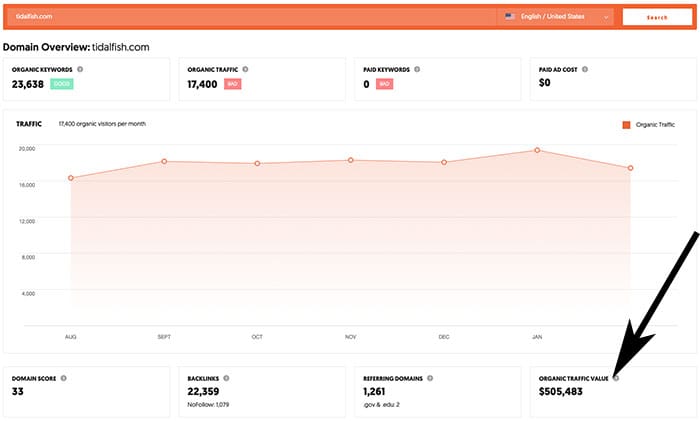Select the AUG data point on chart
The height and width of the screenshot is (421, 700).
point(71,178)
